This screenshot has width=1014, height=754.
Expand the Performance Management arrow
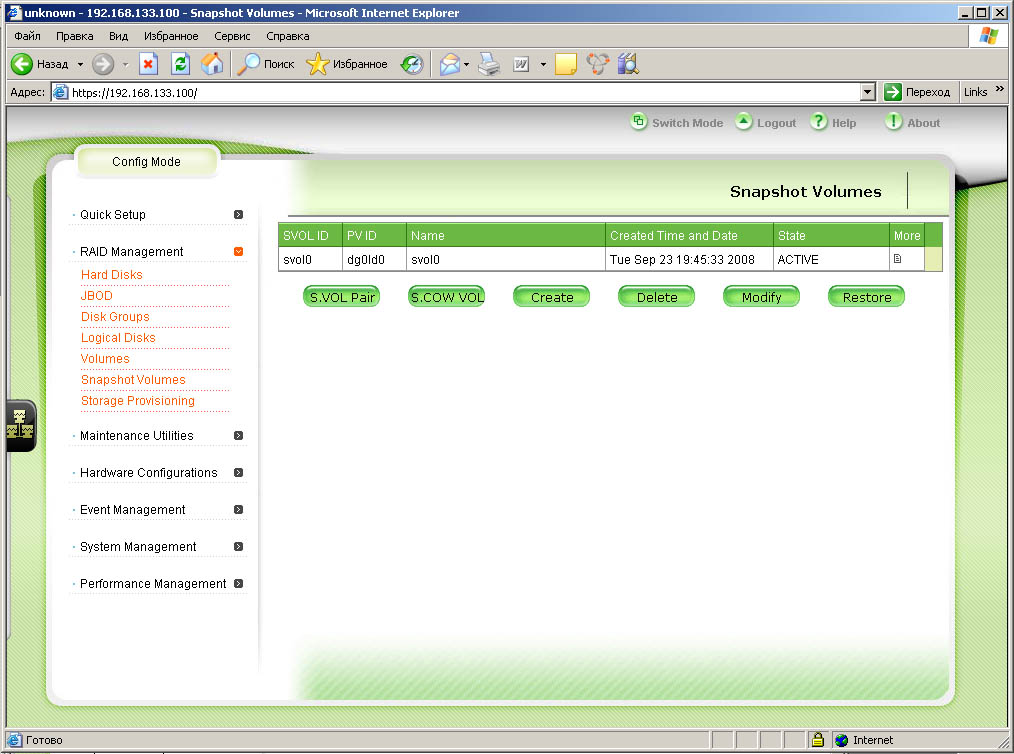[239, 583]
